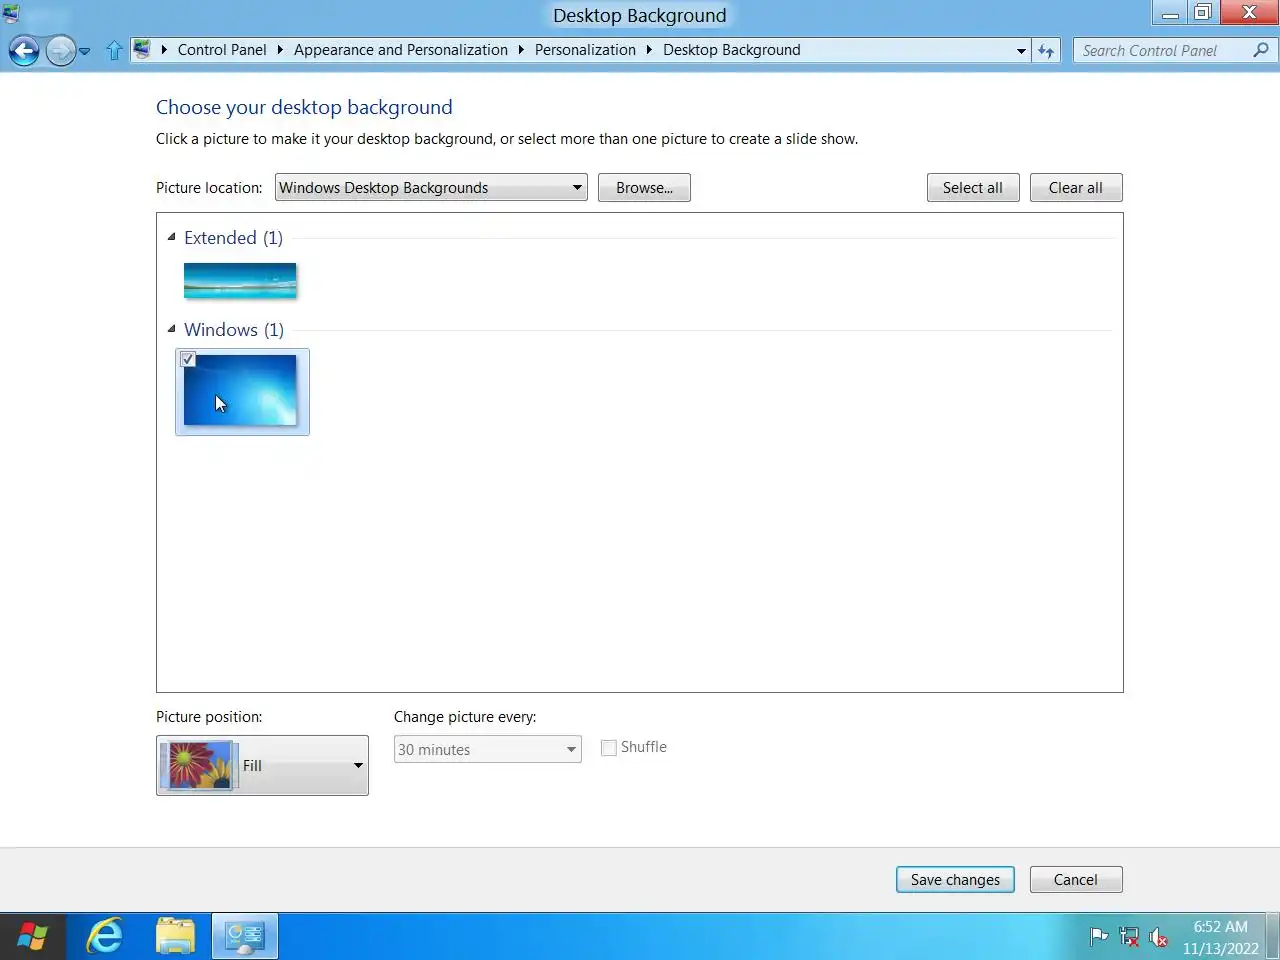Collapse the Extended (1) group
This screenshot has width=1280, height=960.
click(172, 237)
